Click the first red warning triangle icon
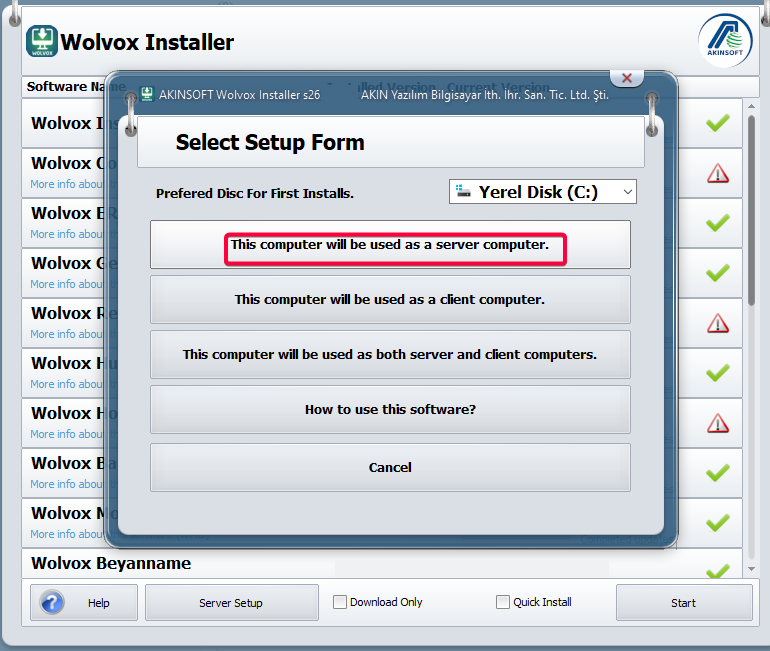This screenshot has height=651, width=770. pyautogui.click(x=717, y=173)
